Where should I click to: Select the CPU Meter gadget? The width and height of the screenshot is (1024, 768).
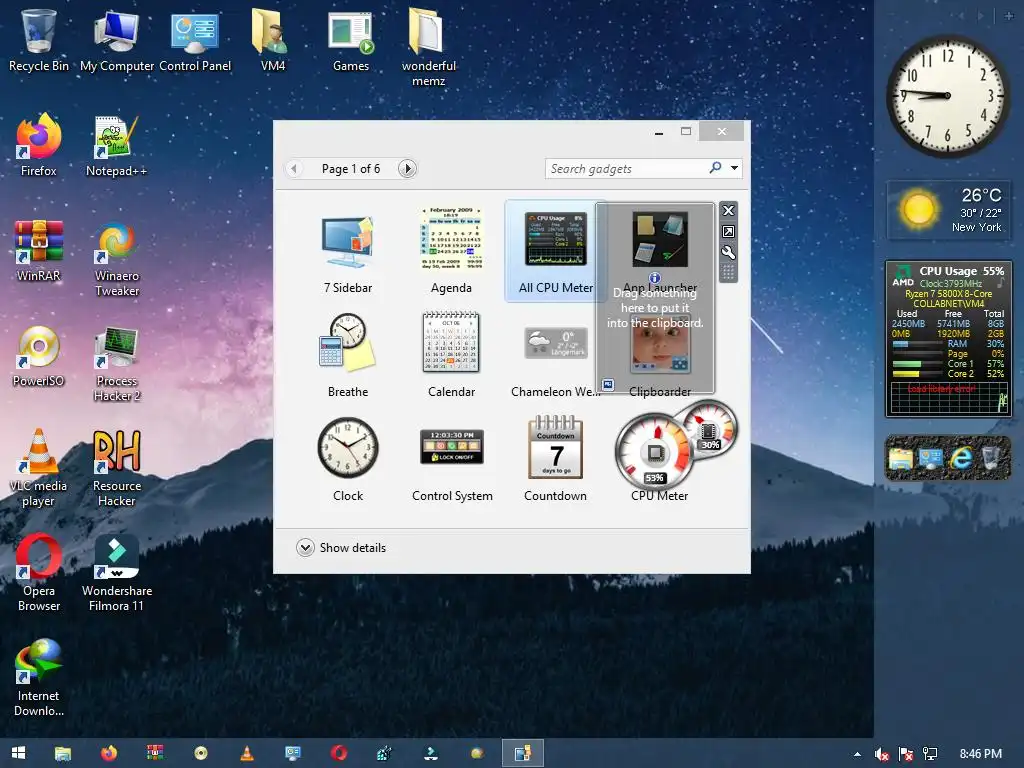point(660,459)
